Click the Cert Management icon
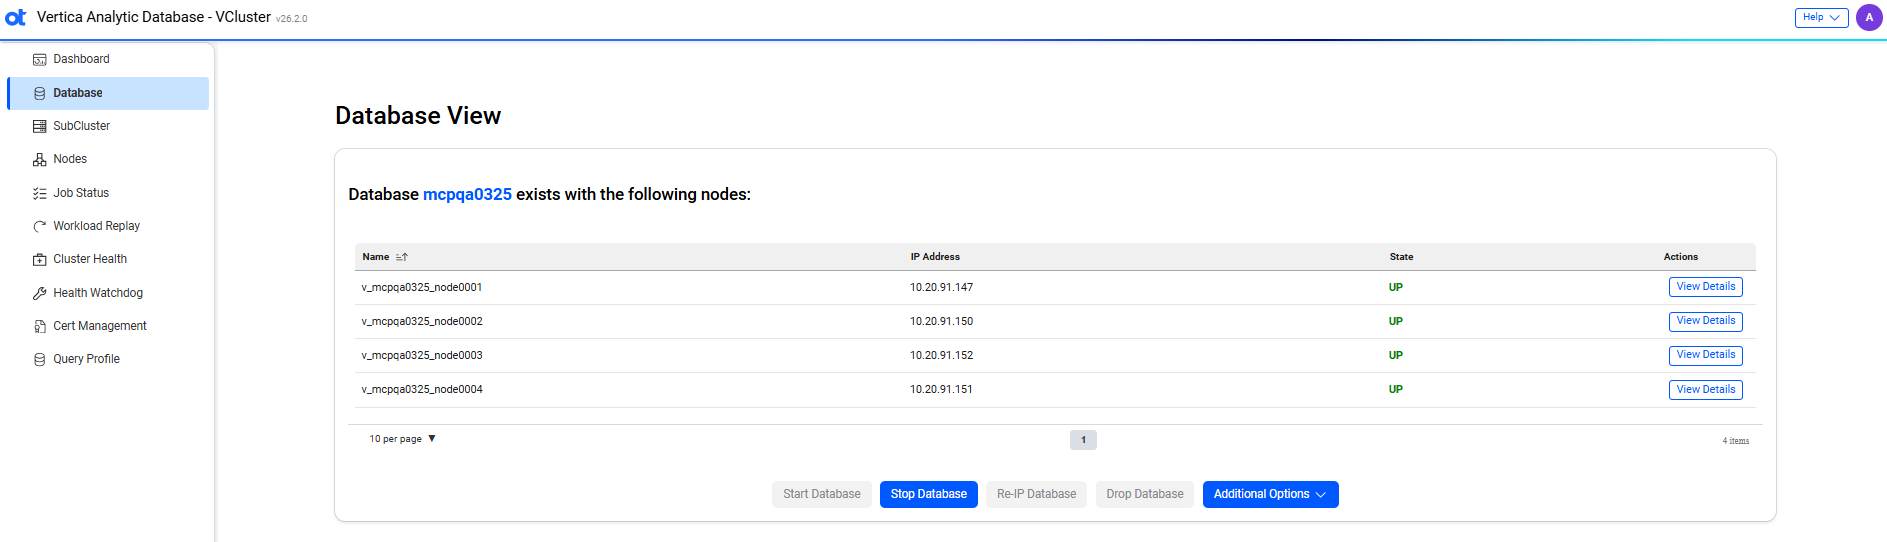 click(x=40, y=326)
